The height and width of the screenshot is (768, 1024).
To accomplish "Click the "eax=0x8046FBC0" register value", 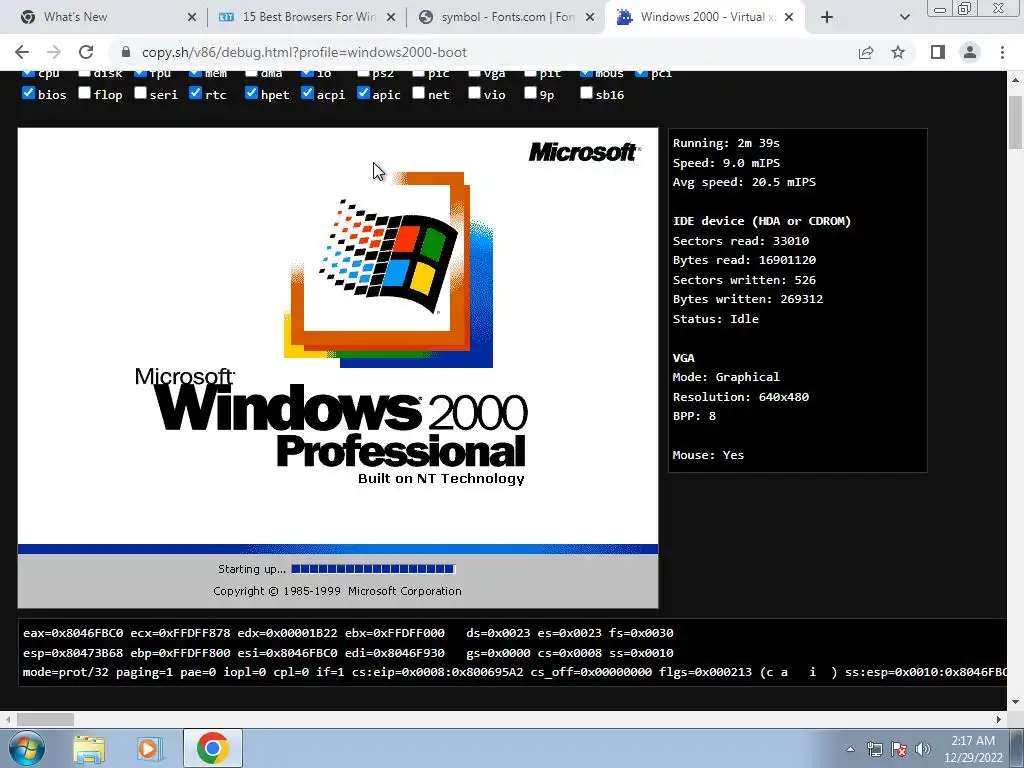I will (x=73, y=633).
